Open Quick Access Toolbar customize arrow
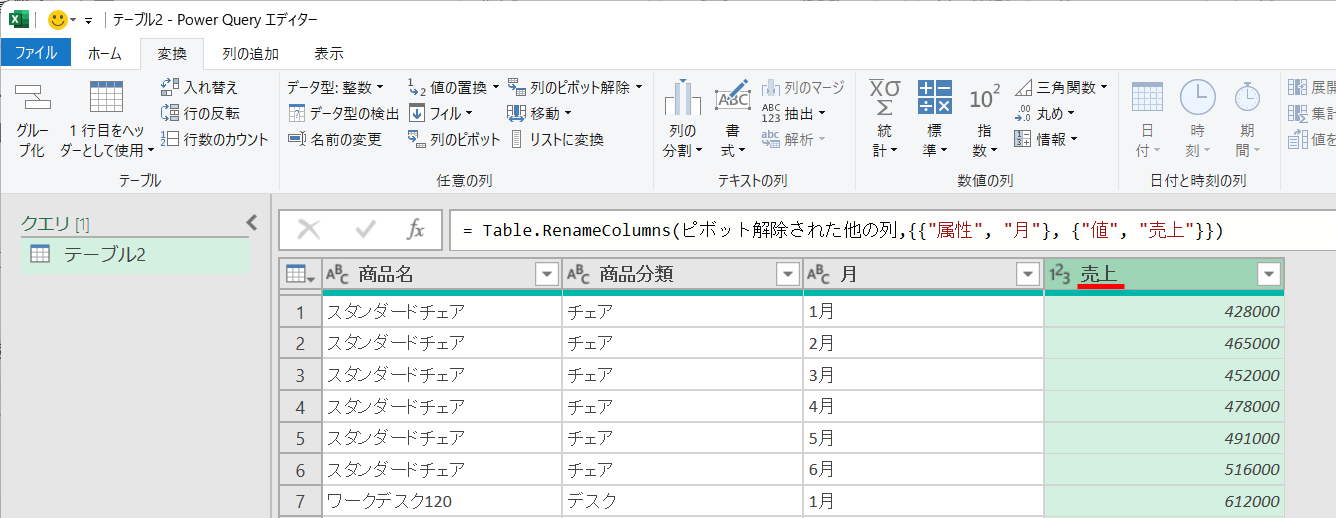This screenshot has height=518, width=1336. [x=88, y=20]
